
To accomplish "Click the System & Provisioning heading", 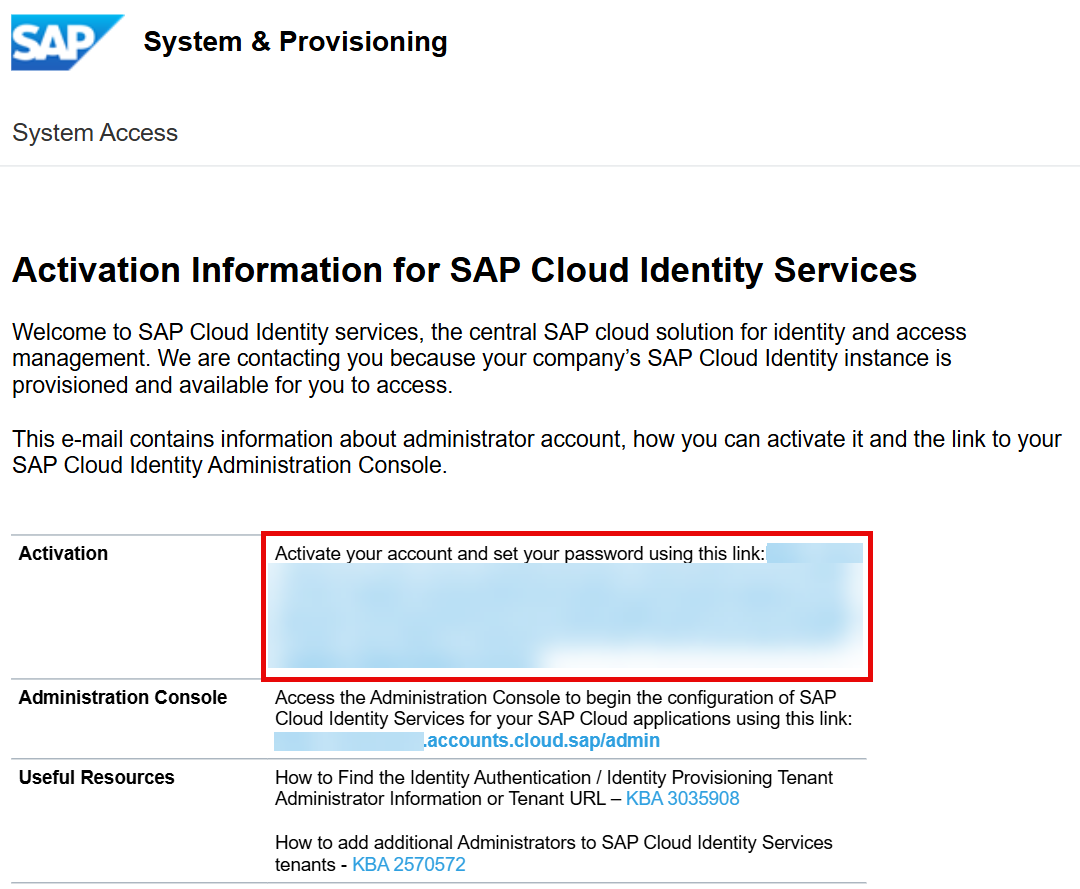I will pos(295,42).
